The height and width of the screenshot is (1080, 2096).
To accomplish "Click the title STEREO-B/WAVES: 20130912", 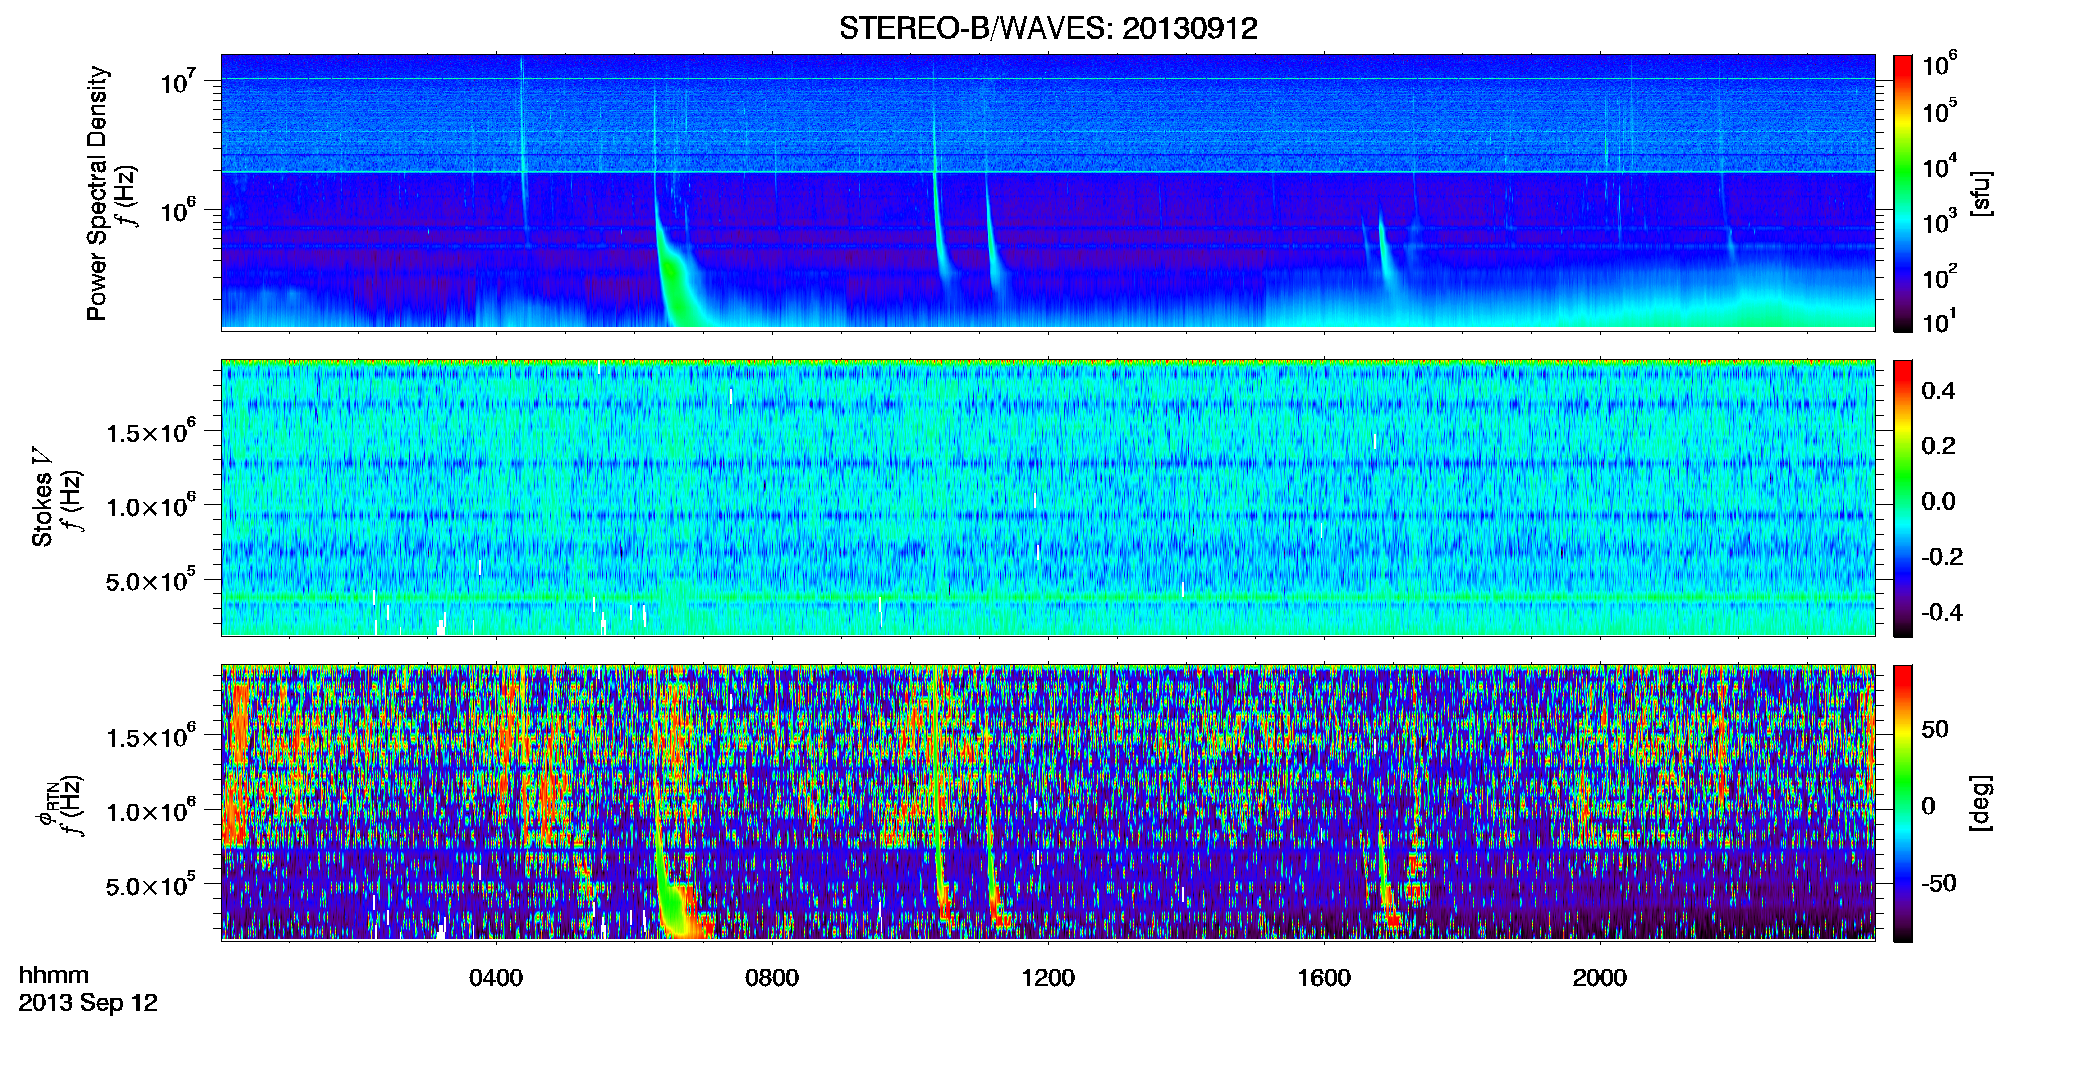I will click(1048, 28).
